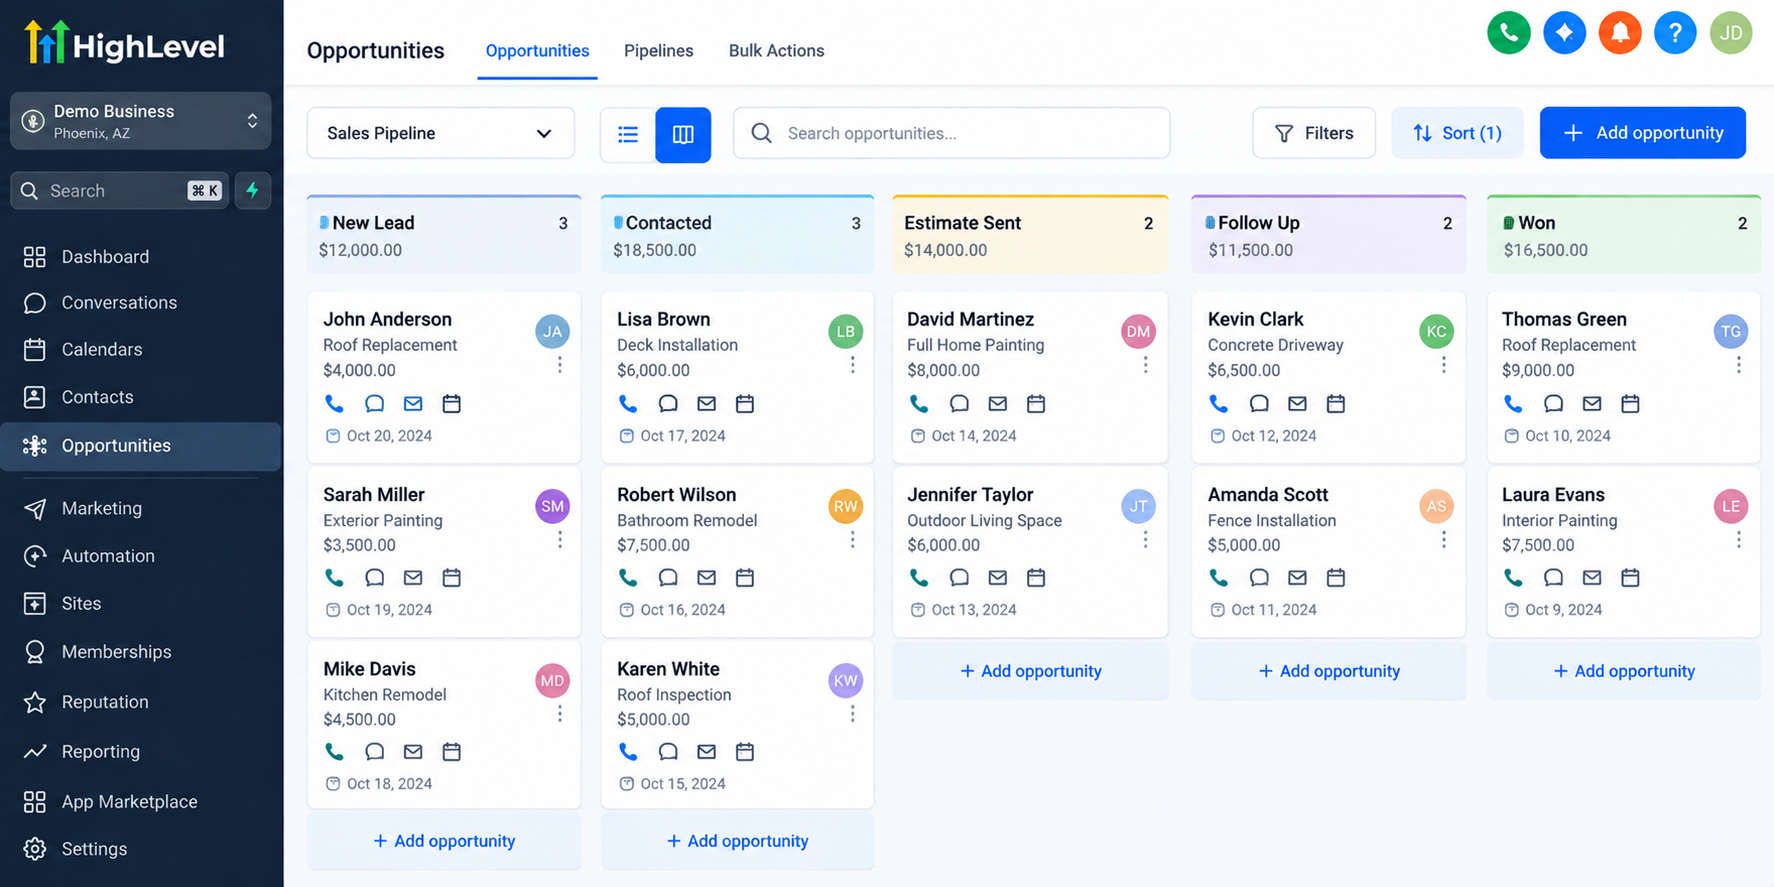Schedule appointment for Kevin Clark calendar icon

pos(1335,404)
